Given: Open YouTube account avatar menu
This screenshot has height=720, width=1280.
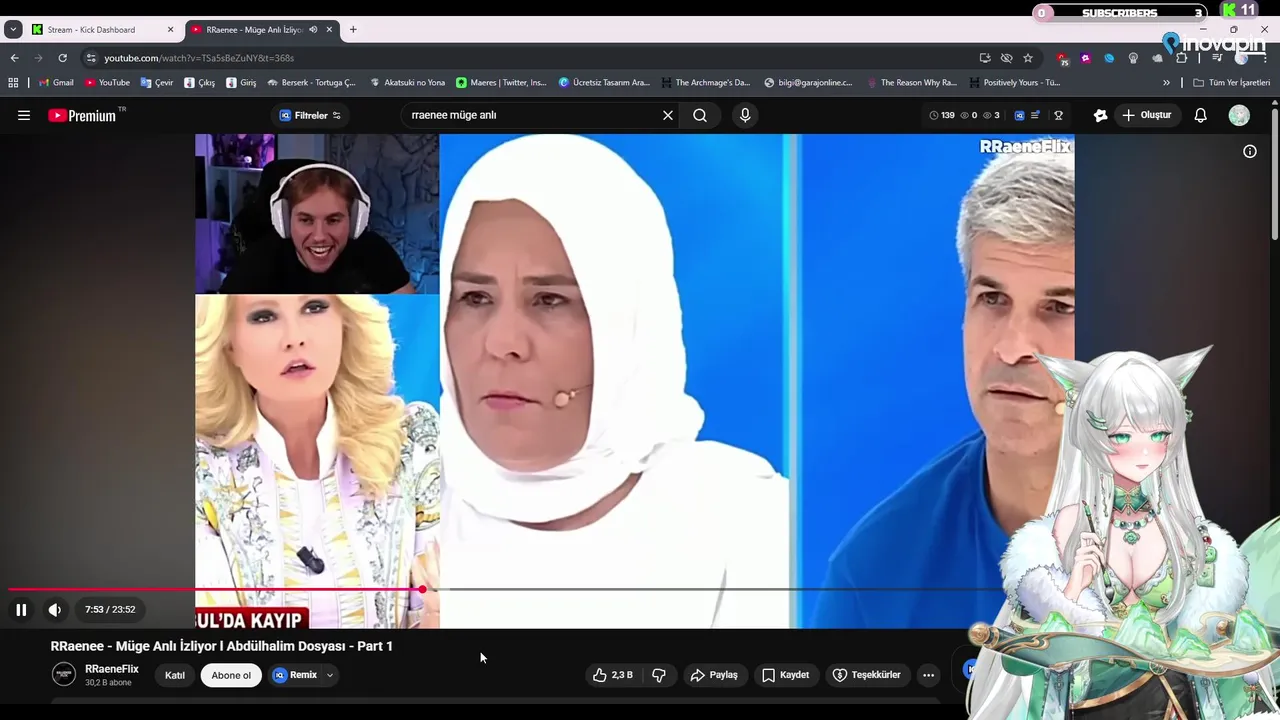Looking at the screenshot, I should [1239, 115].
